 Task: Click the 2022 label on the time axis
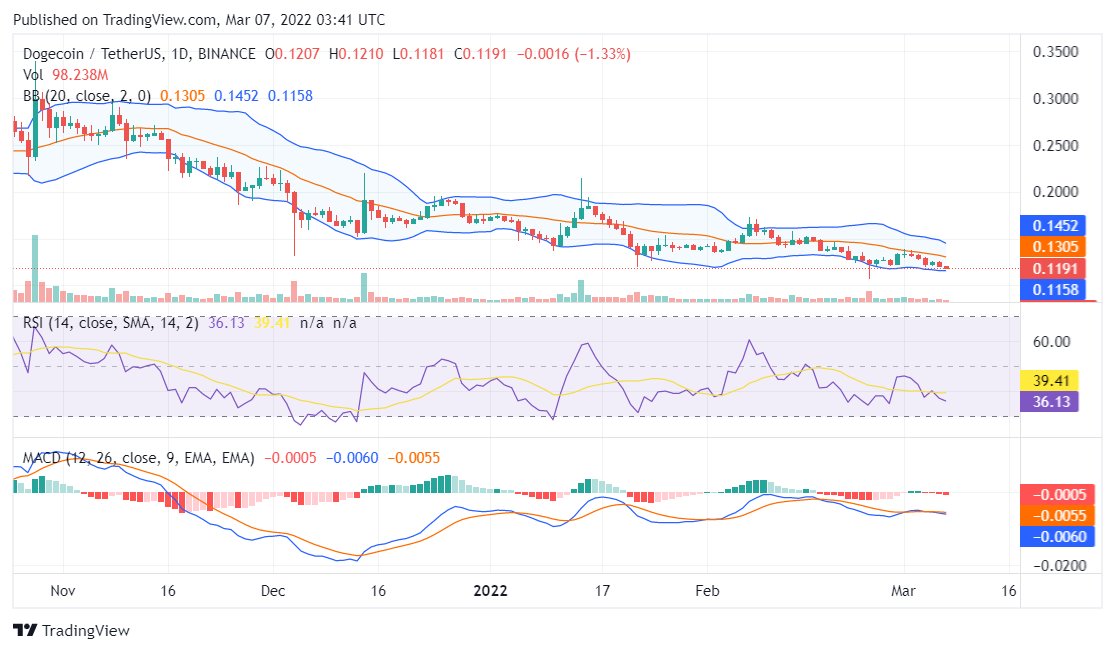pyautogui.click(x=491, y=590)
